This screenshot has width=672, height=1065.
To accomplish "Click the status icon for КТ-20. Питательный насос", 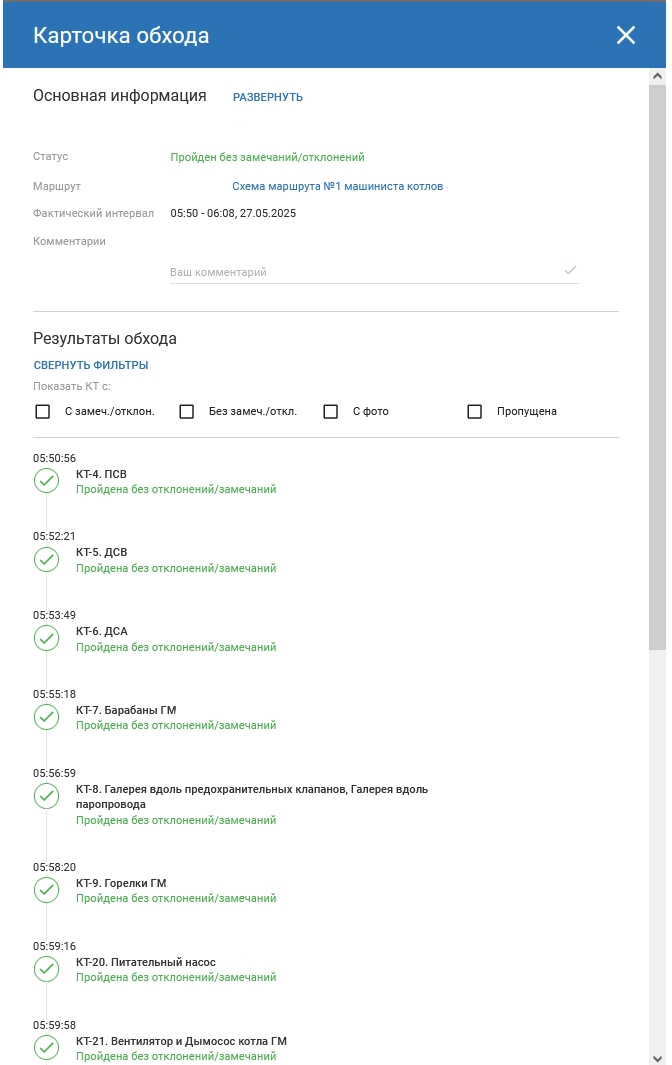I will (46, 969).
